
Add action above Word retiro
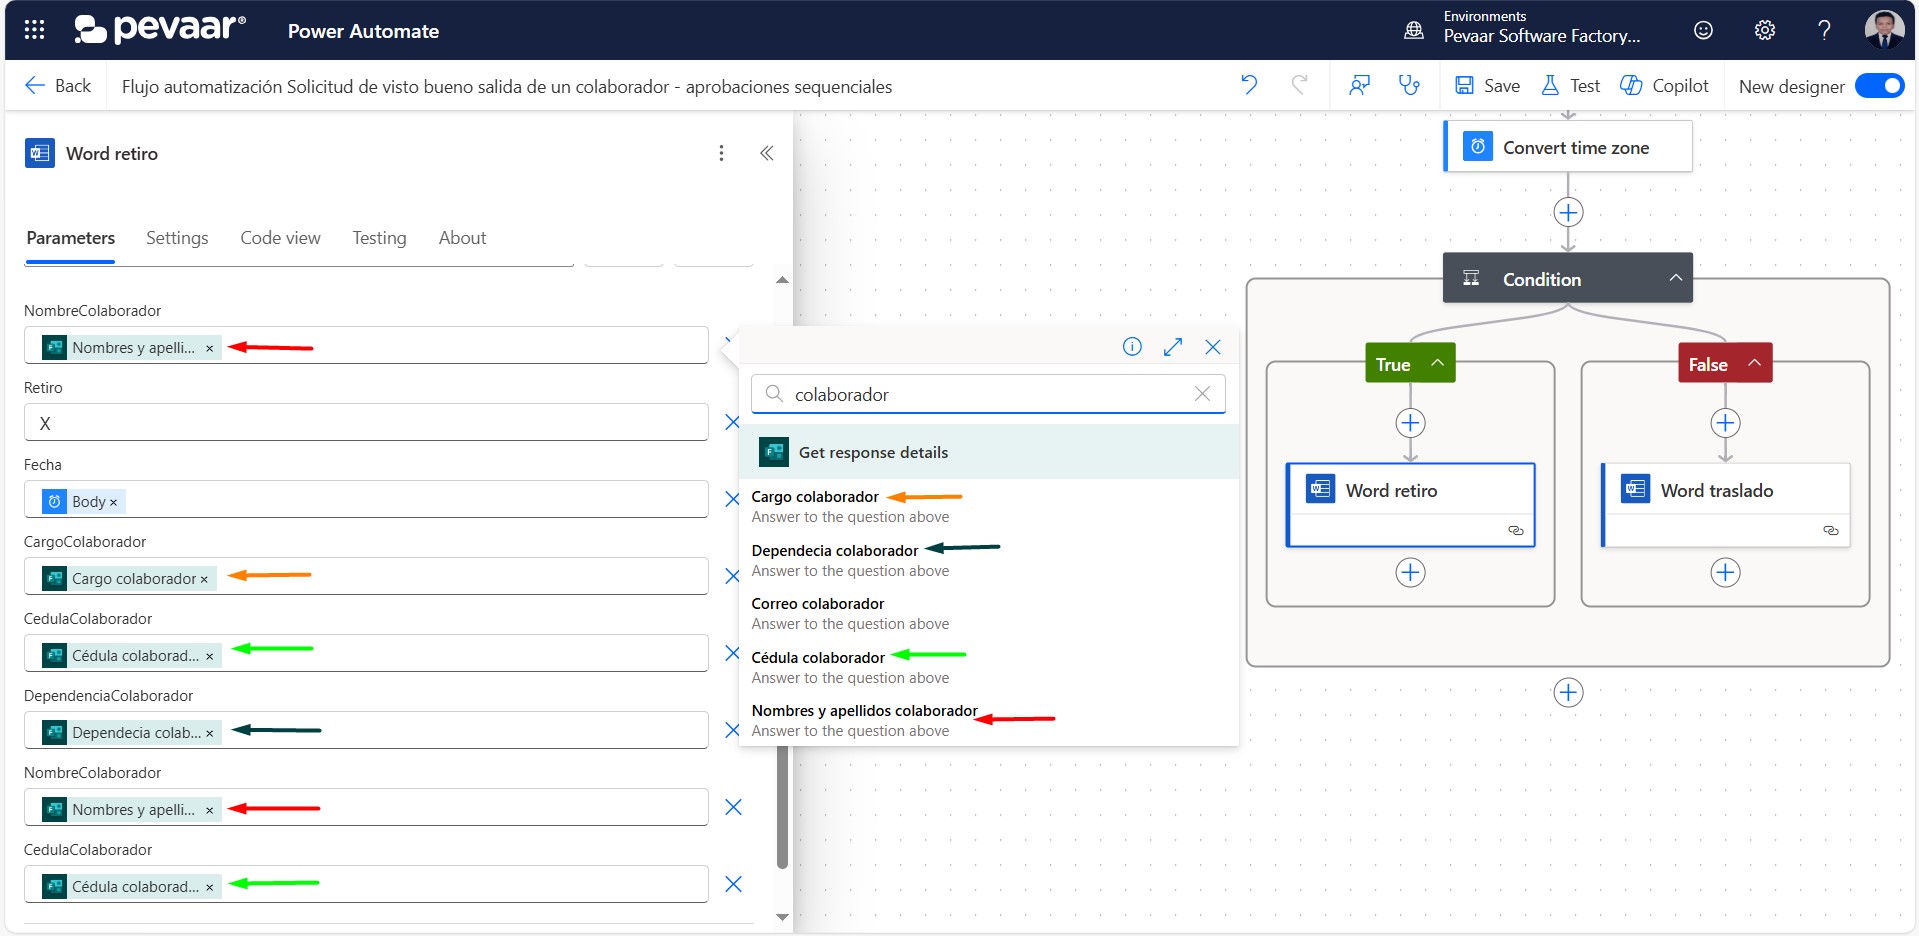point(1410,423)
